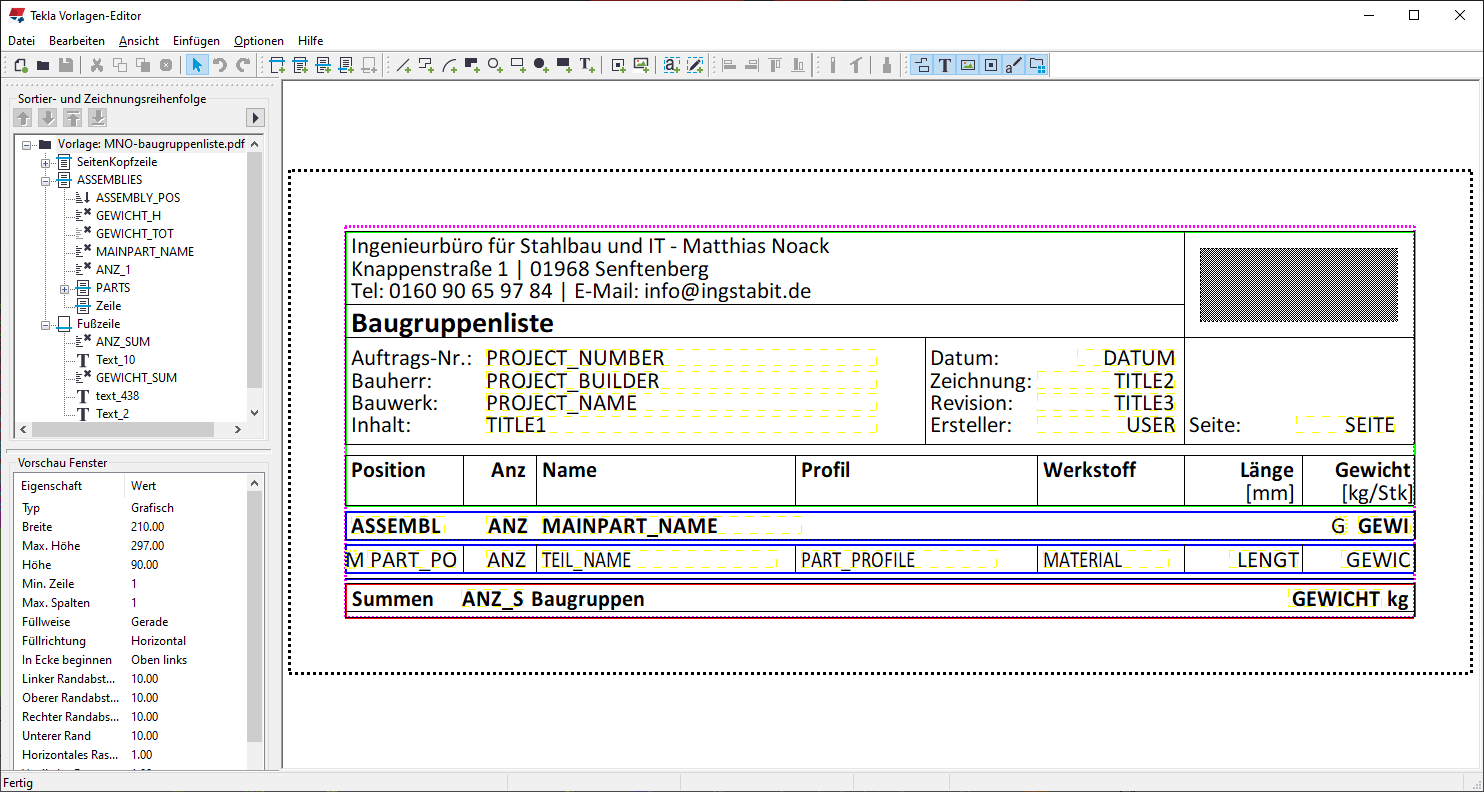Click the Open folder toolbar icon
The image size is (1484, 792).
[x=43, y=65]
